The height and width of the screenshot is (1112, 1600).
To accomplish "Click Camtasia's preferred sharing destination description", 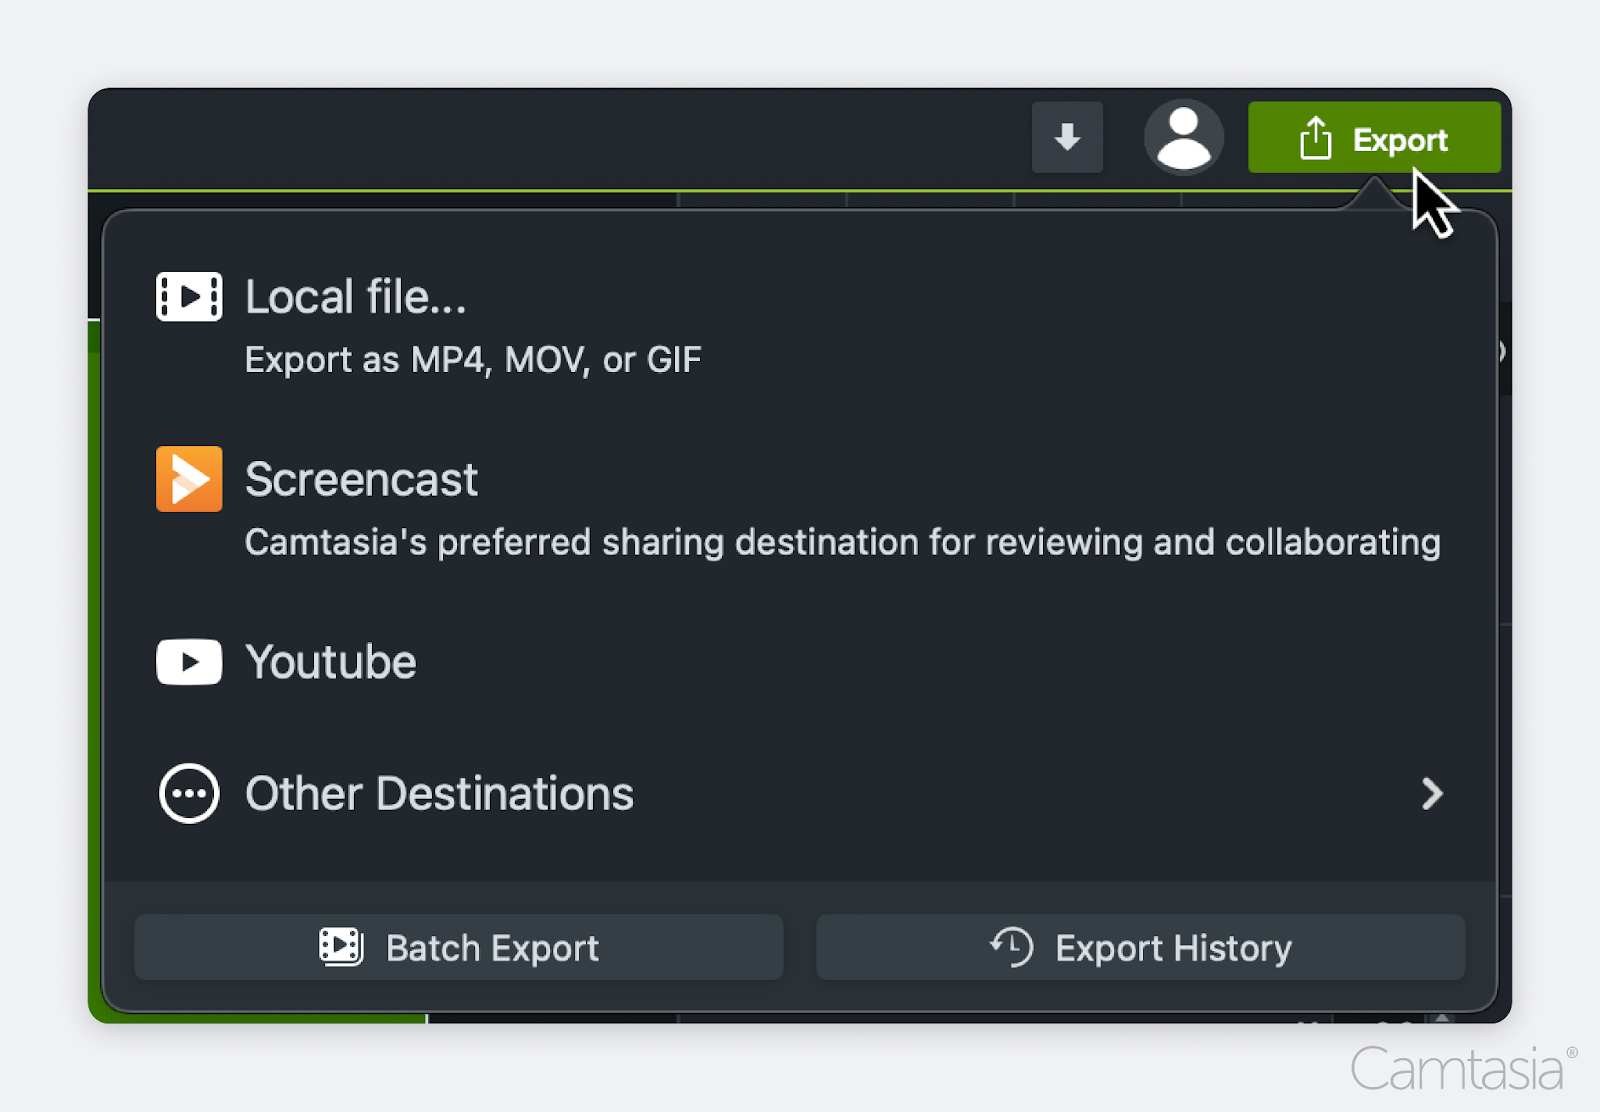I will pos(843,542).
